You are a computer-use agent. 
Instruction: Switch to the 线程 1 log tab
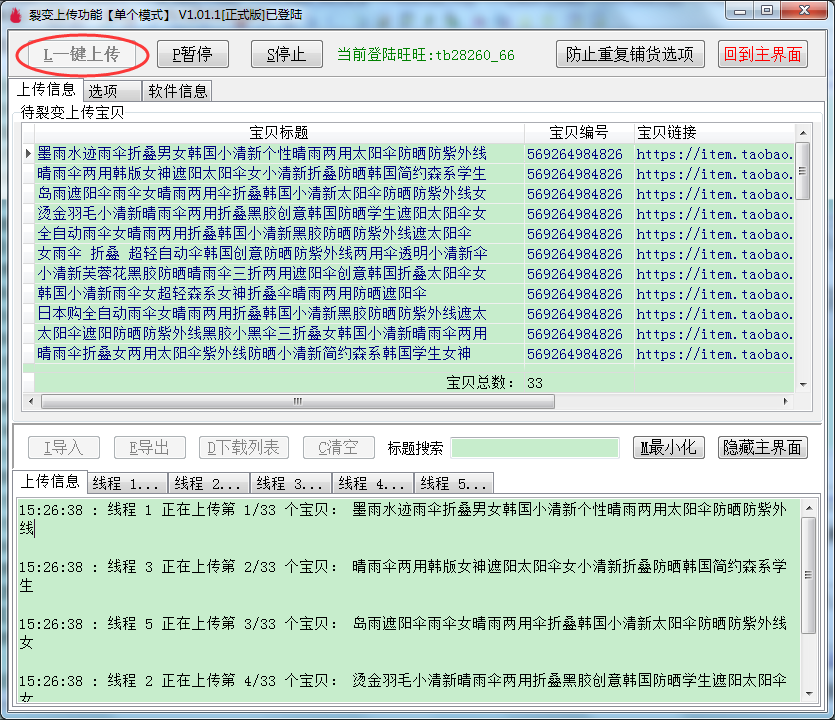127,484
